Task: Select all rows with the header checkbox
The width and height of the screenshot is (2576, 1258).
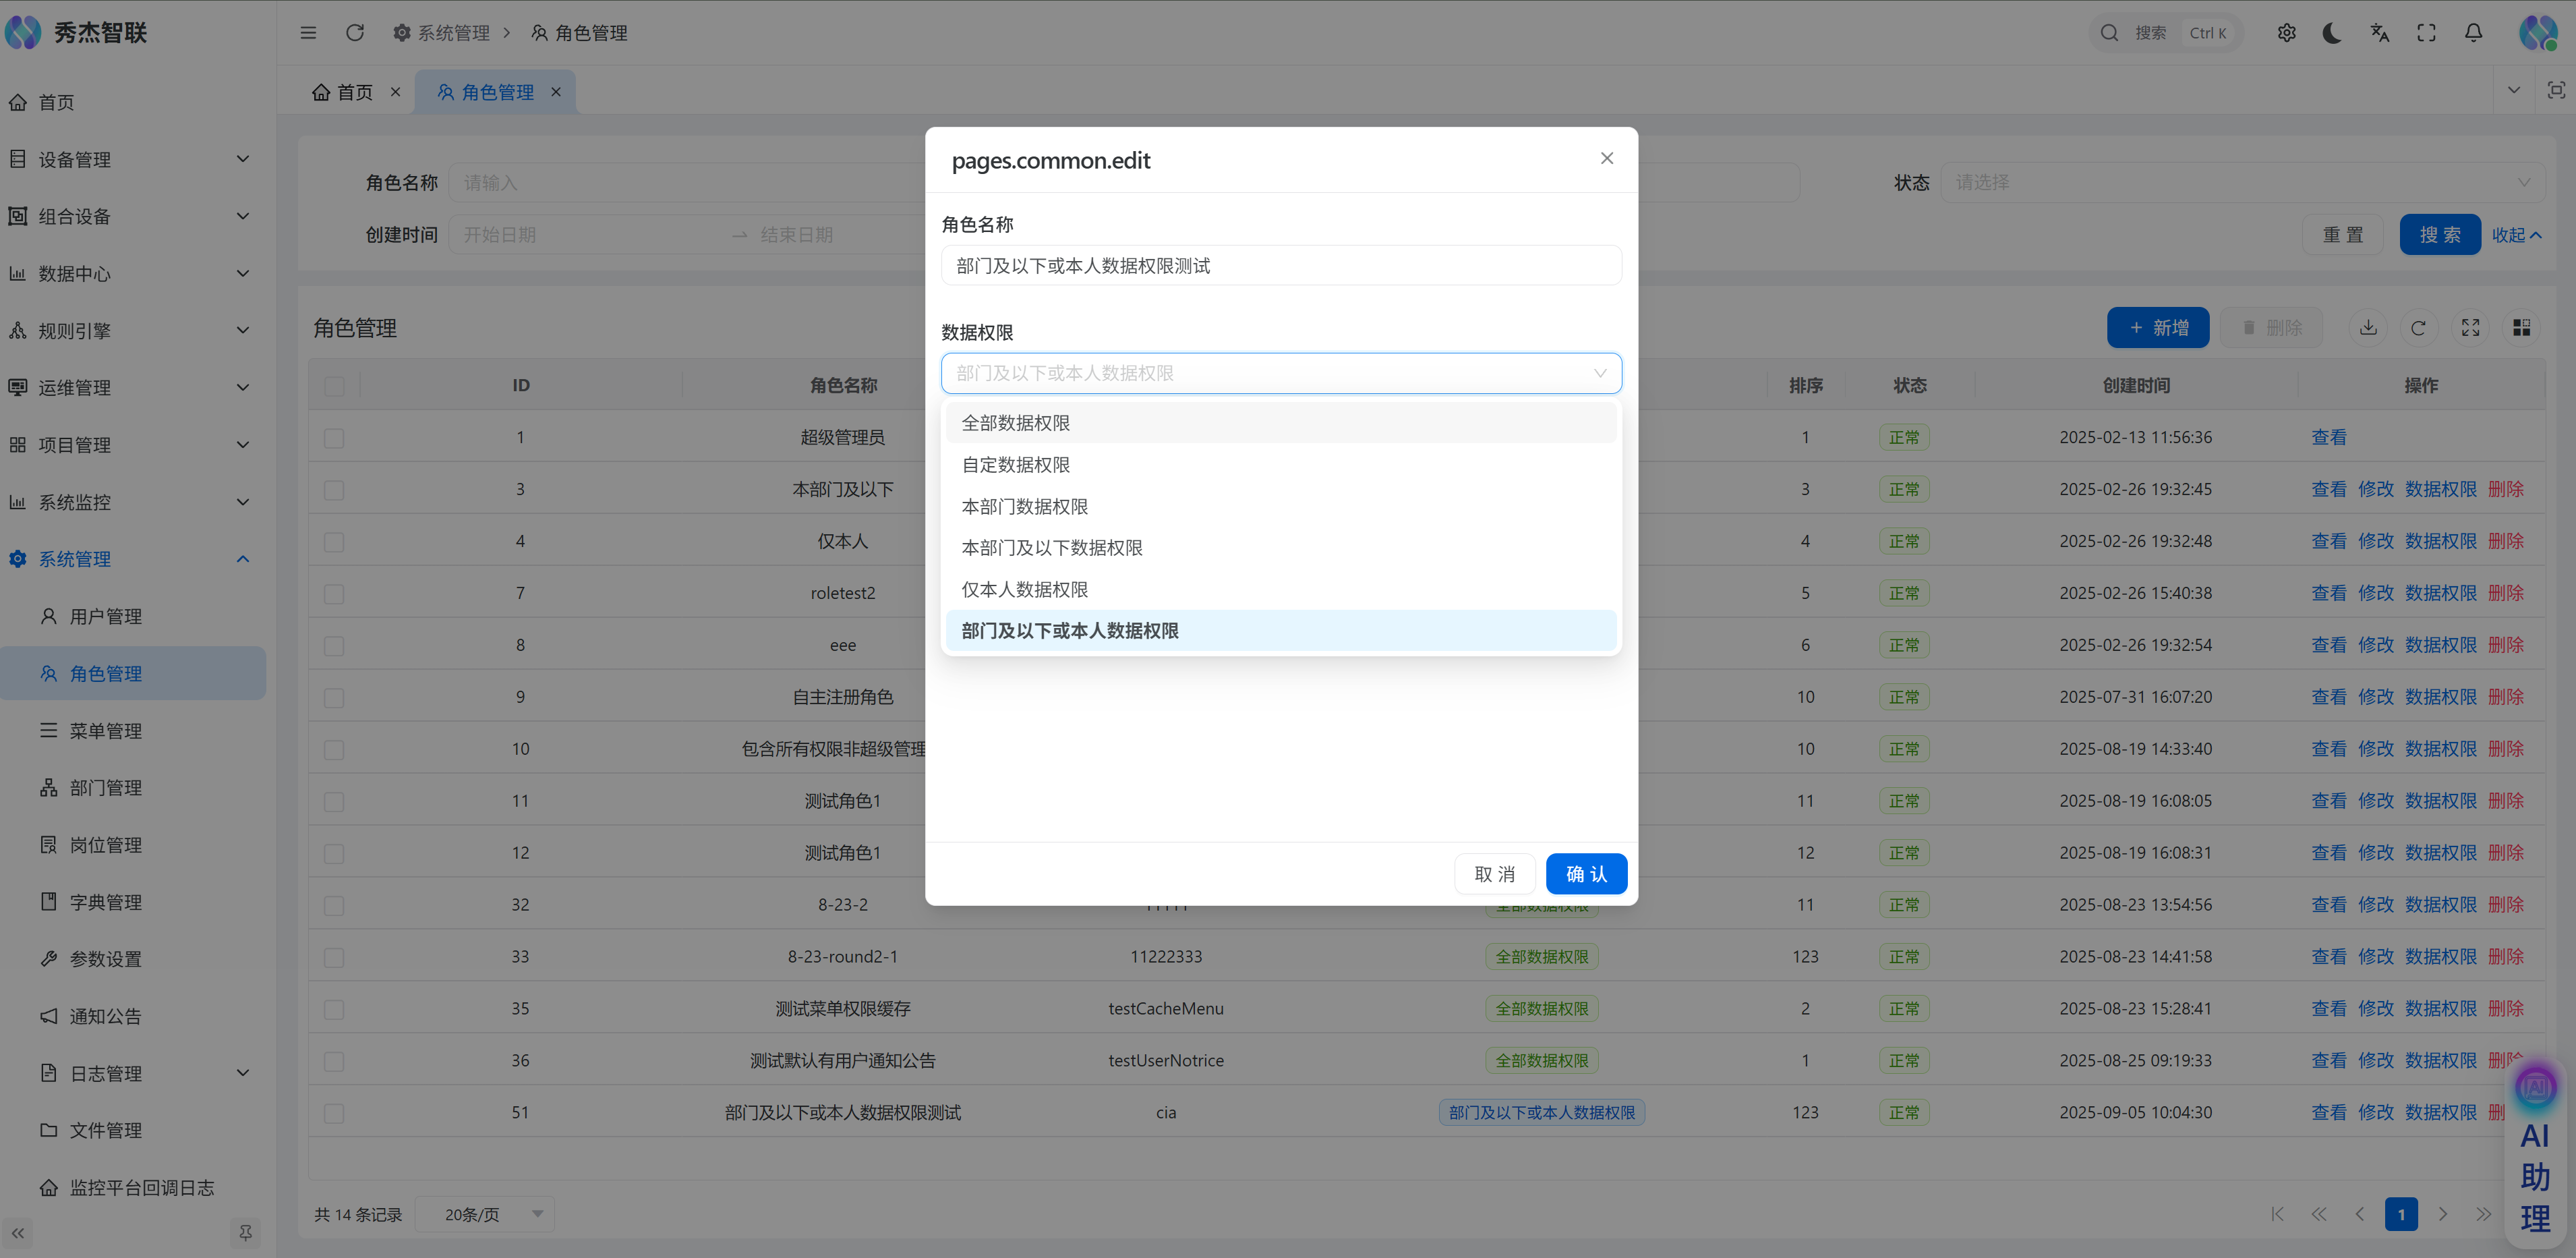Action: click(x=334, y=386)
